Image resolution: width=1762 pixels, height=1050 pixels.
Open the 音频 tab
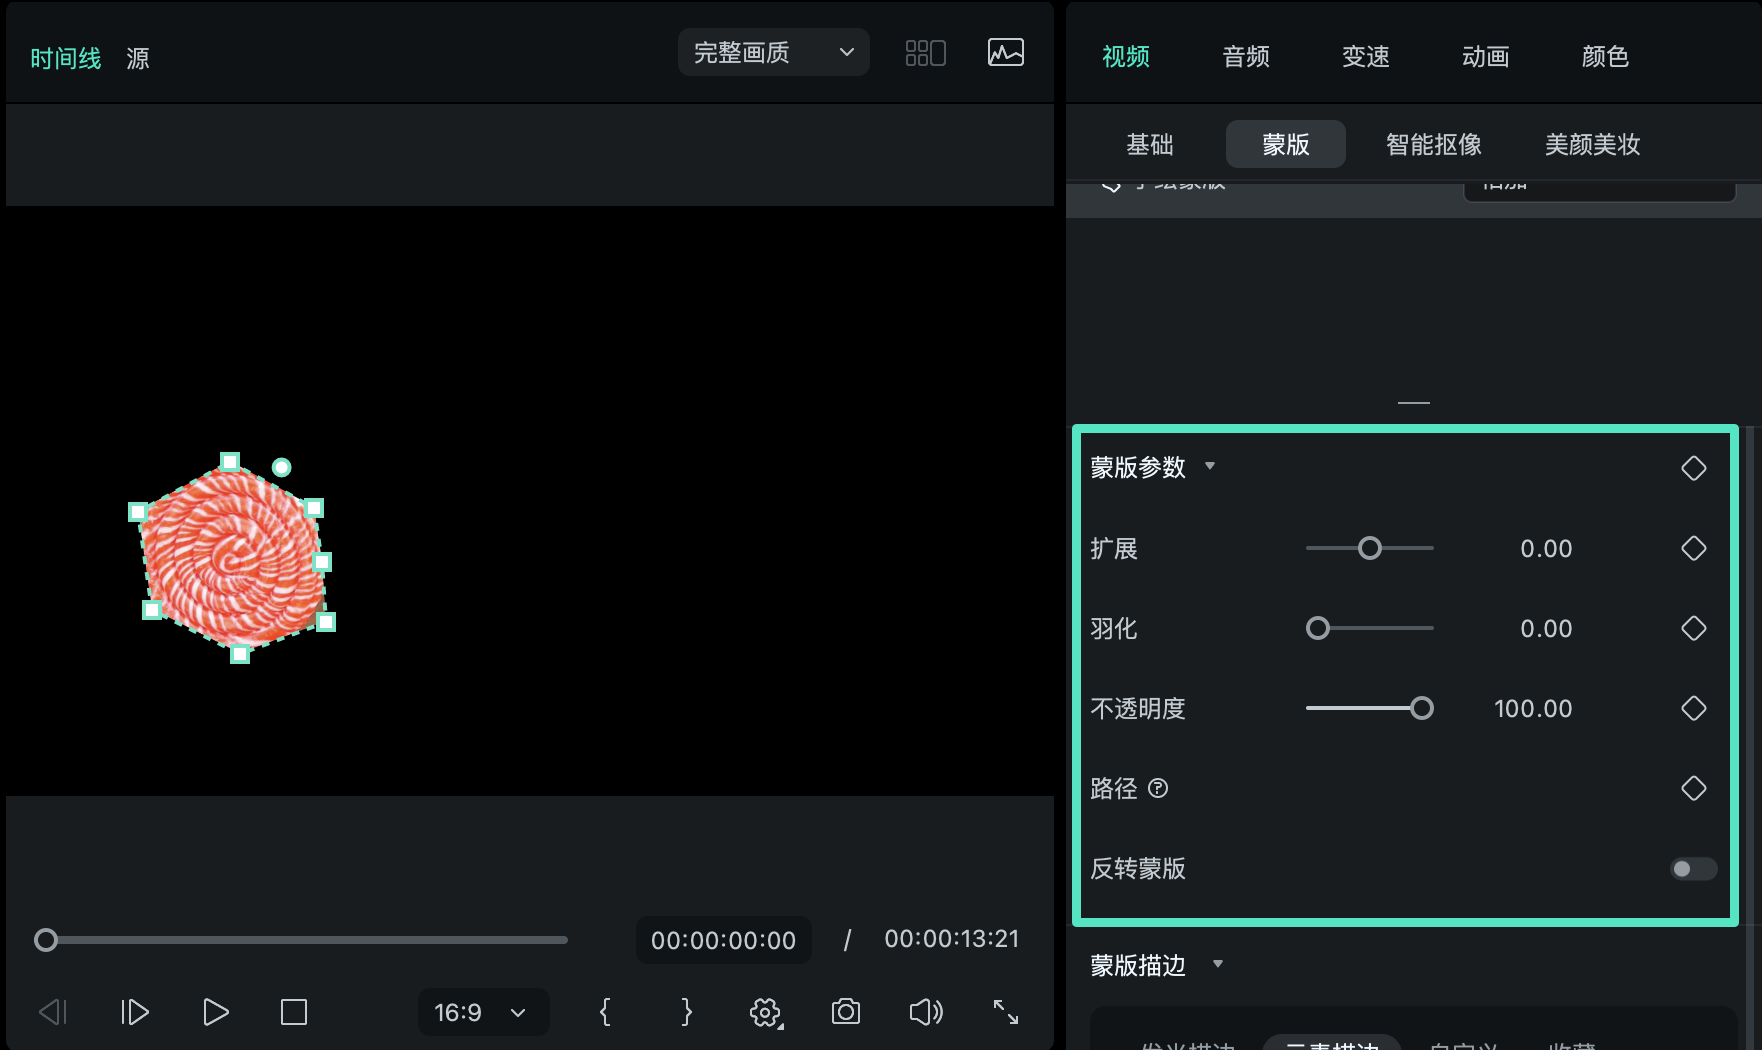[x=1246, y=56]
